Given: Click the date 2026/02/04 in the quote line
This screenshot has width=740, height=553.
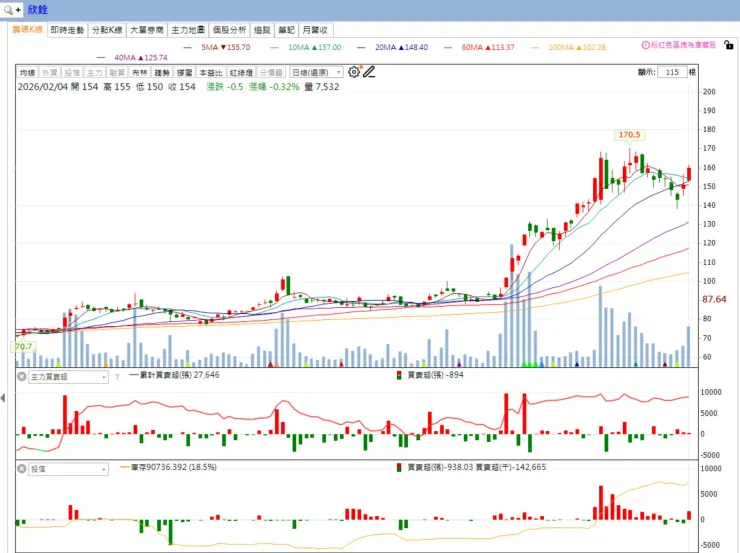Looking at the screenshot, I should coord(43,87).
